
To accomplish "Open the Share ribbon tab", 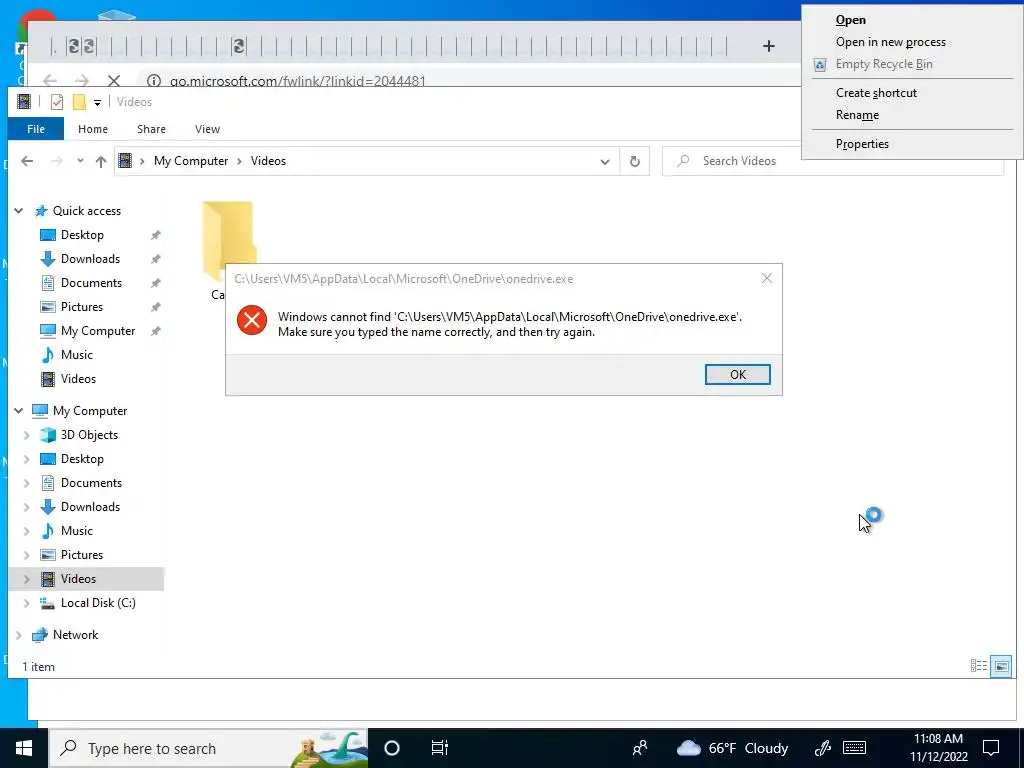I will pyautogui.click(x=151, y=129).
